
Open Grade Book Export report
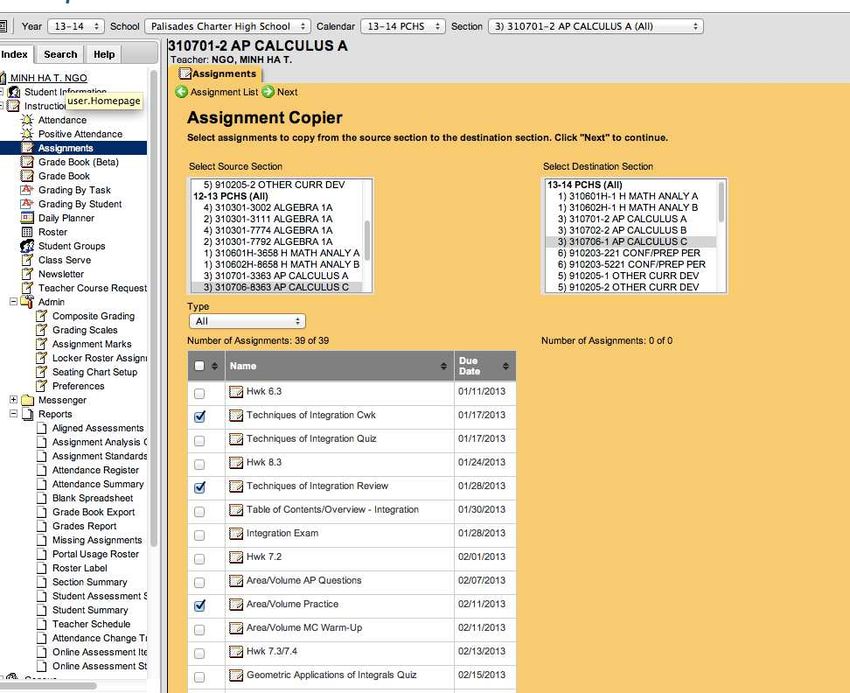point(93,512)
